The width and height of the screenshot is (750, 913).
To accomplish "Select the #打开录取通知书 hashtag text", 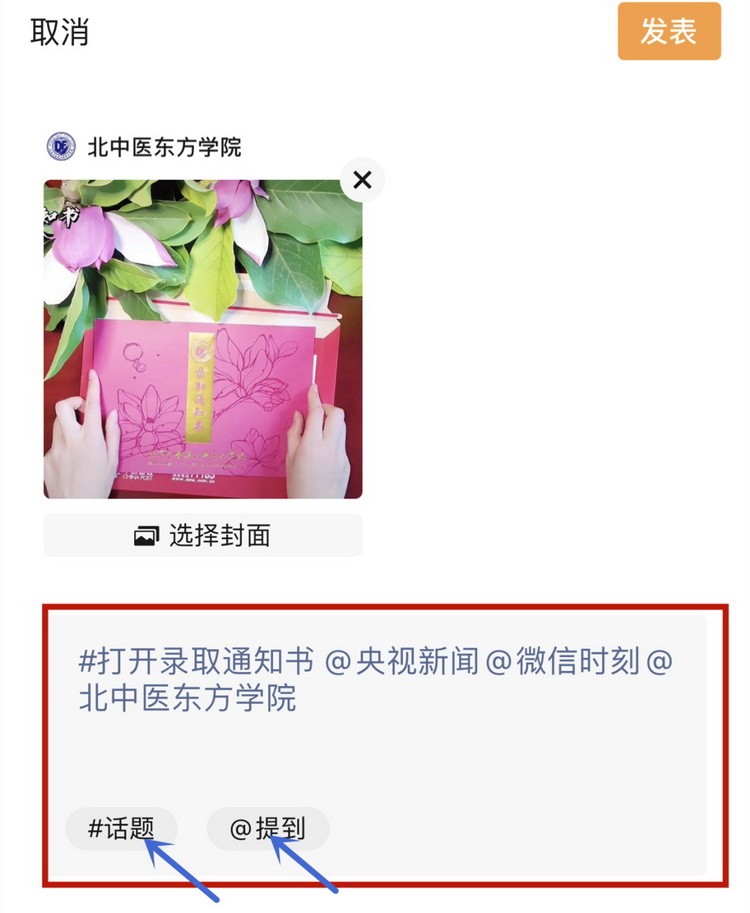I will point(196,660).
